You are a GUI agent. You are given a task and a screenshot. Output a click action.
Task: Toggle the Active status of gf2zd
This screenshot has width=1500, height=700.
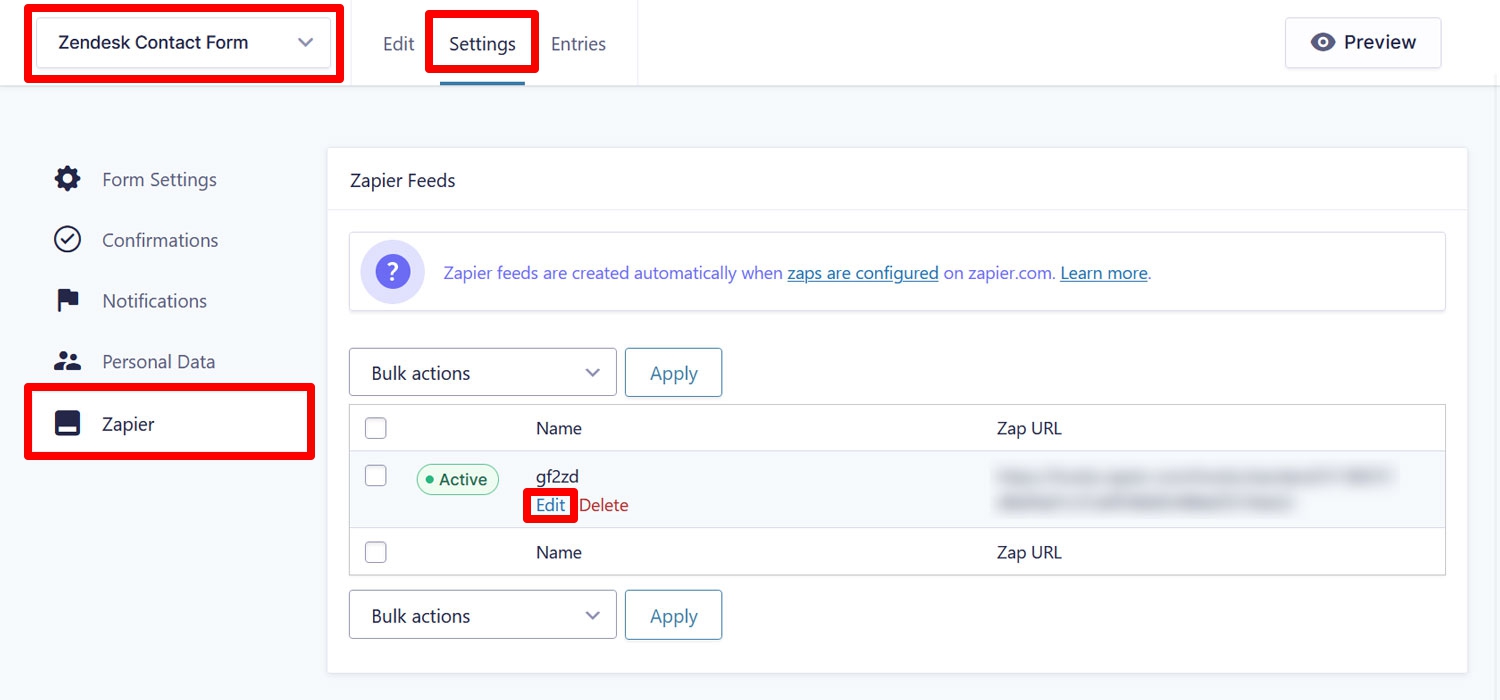(457, 480)
